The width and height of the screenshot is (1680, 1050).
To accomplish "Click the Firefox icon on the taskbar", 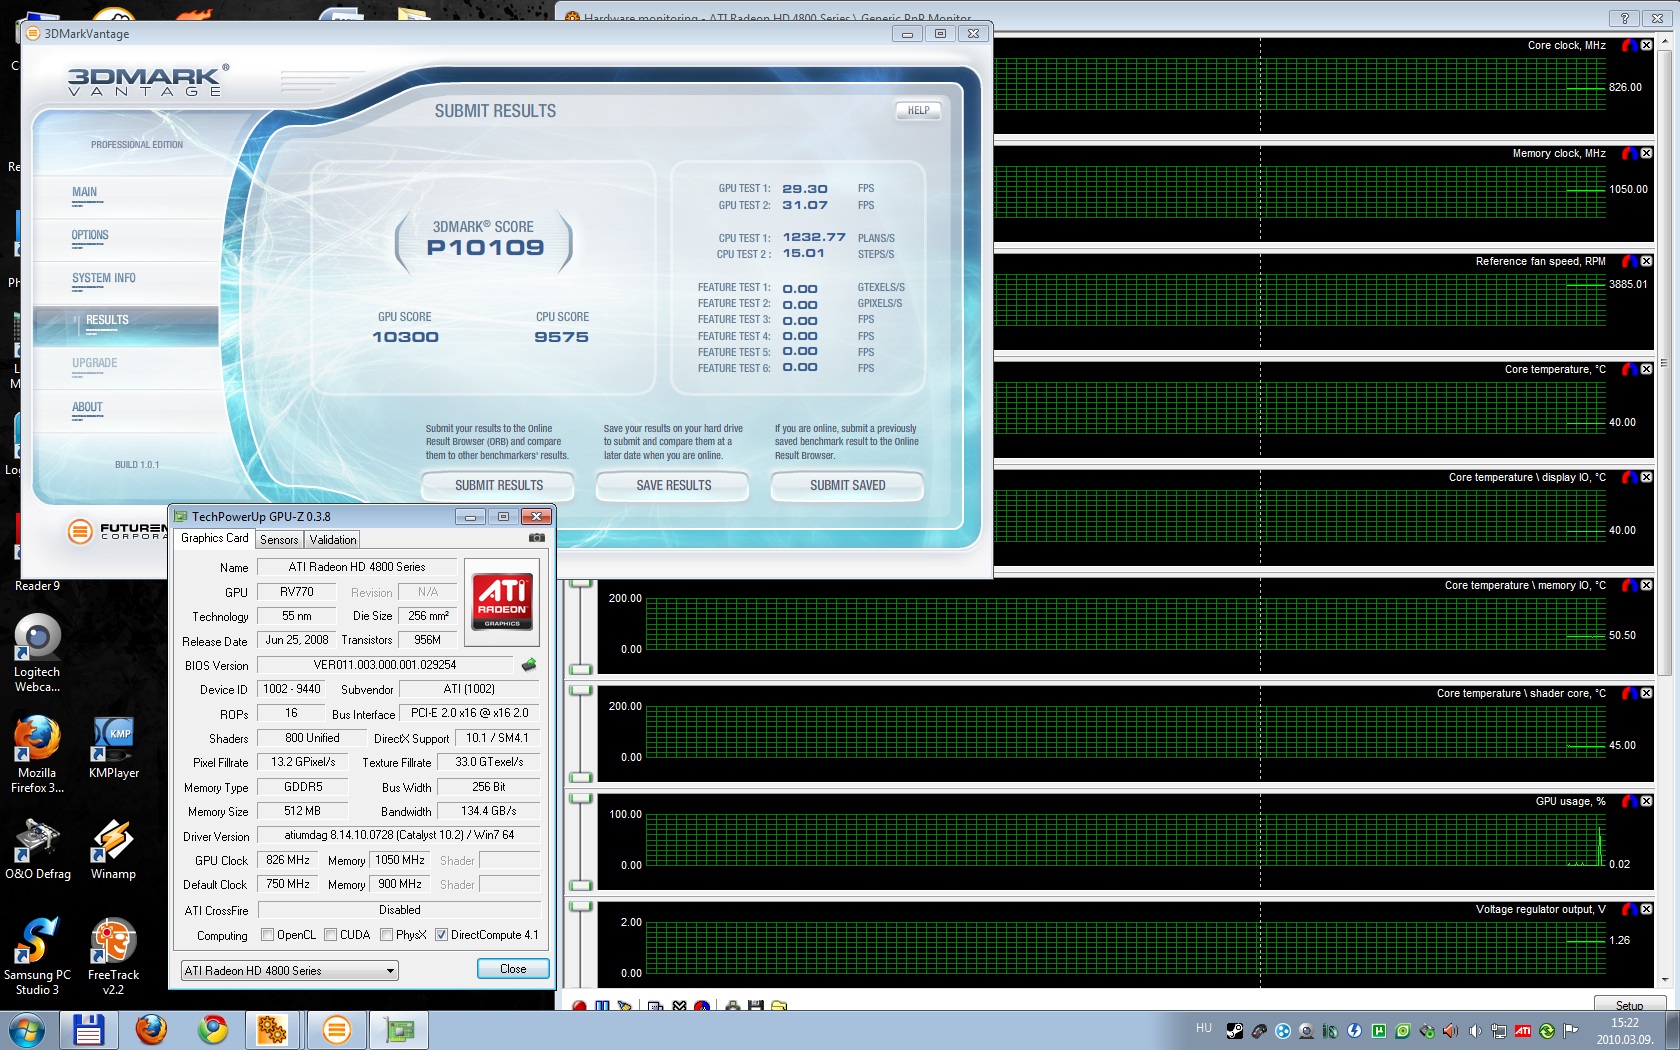I will pos(151,1030).
